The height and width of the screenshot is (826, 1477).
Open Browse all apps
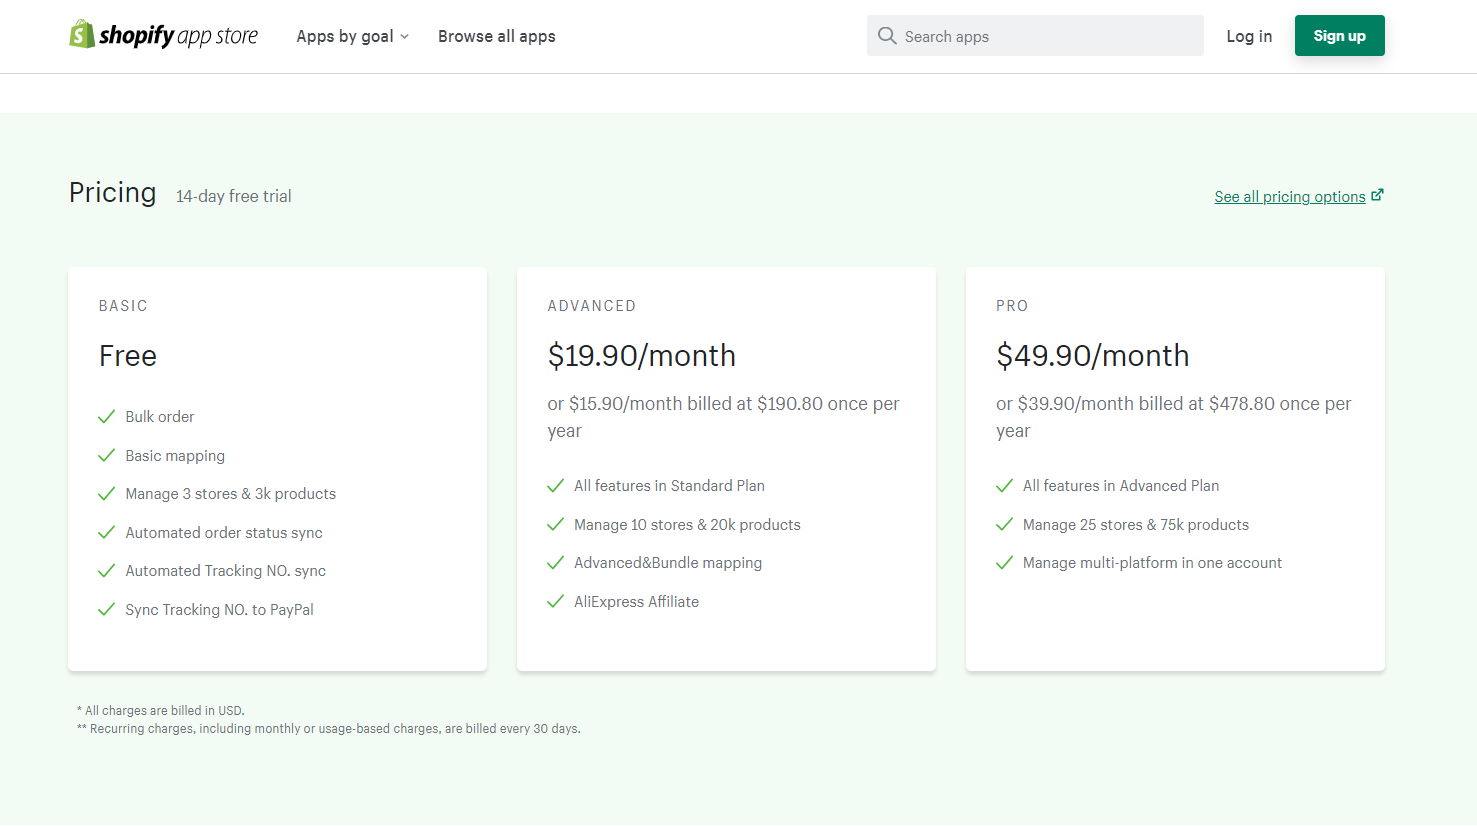497,36
